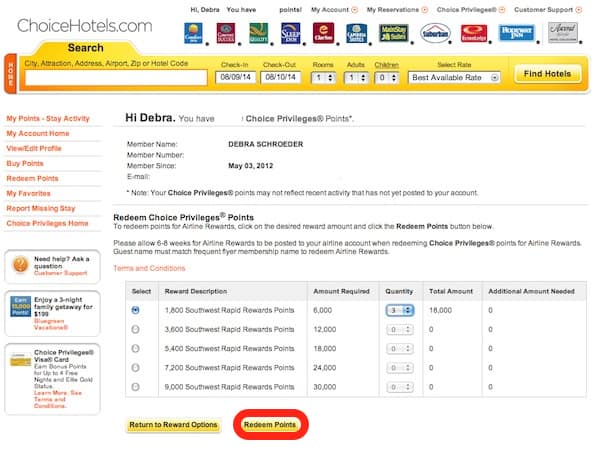Image resolution: width=600 pixels, height=453 pixels.
Task: Click the orange MORE side tab
Action: pos(11,74)
